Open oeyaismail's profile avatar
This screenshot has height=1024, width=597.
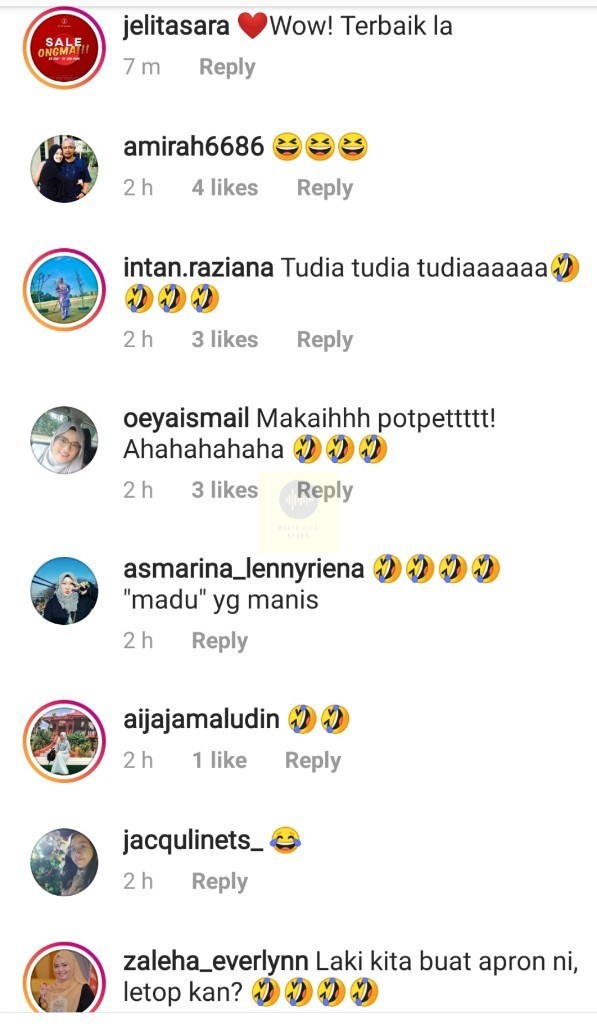click(64, 440)
